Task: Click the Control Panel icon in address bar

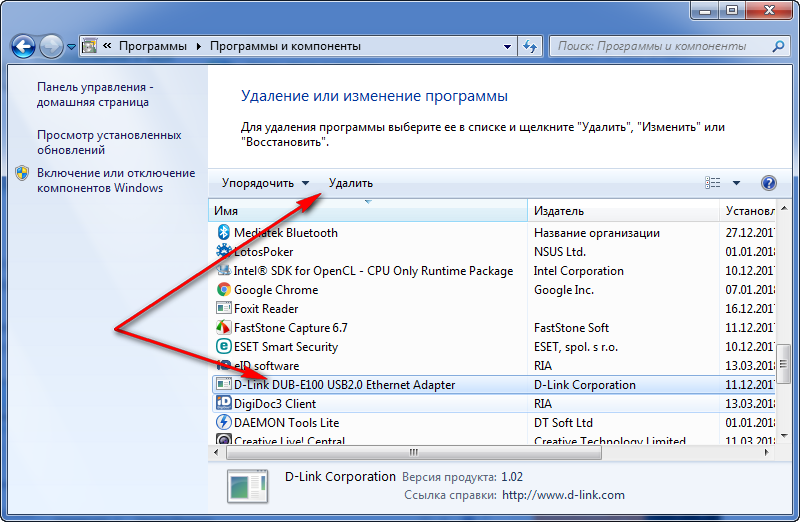Action: 90,46
